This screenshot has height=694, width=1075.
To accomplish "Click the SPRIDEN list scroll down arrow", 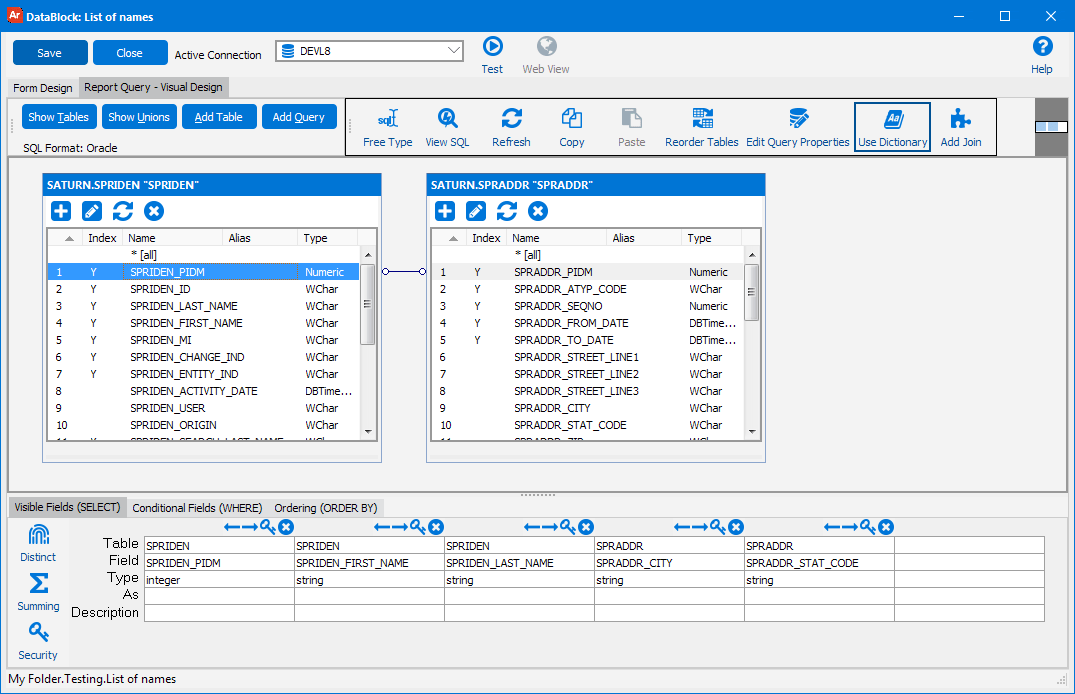I will coord(368,432).
